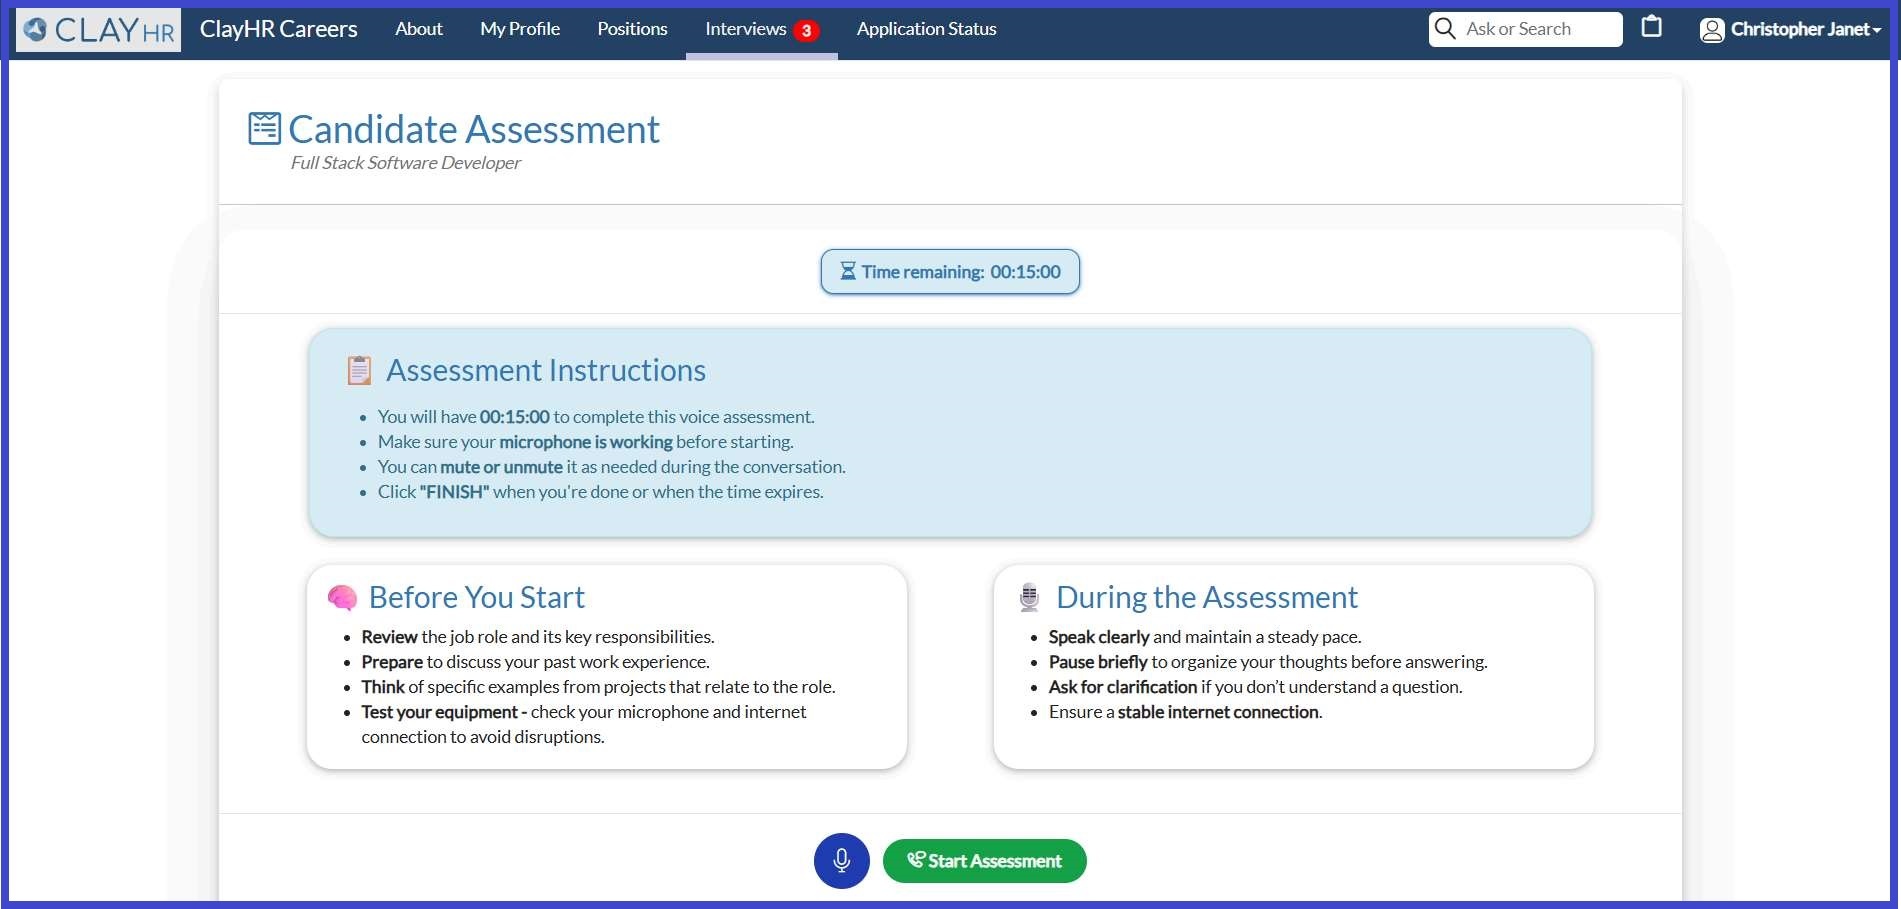Open the About menu item
Image resolution: width=1901 pixels, height=909 pixels.
[x=418, y=29]
